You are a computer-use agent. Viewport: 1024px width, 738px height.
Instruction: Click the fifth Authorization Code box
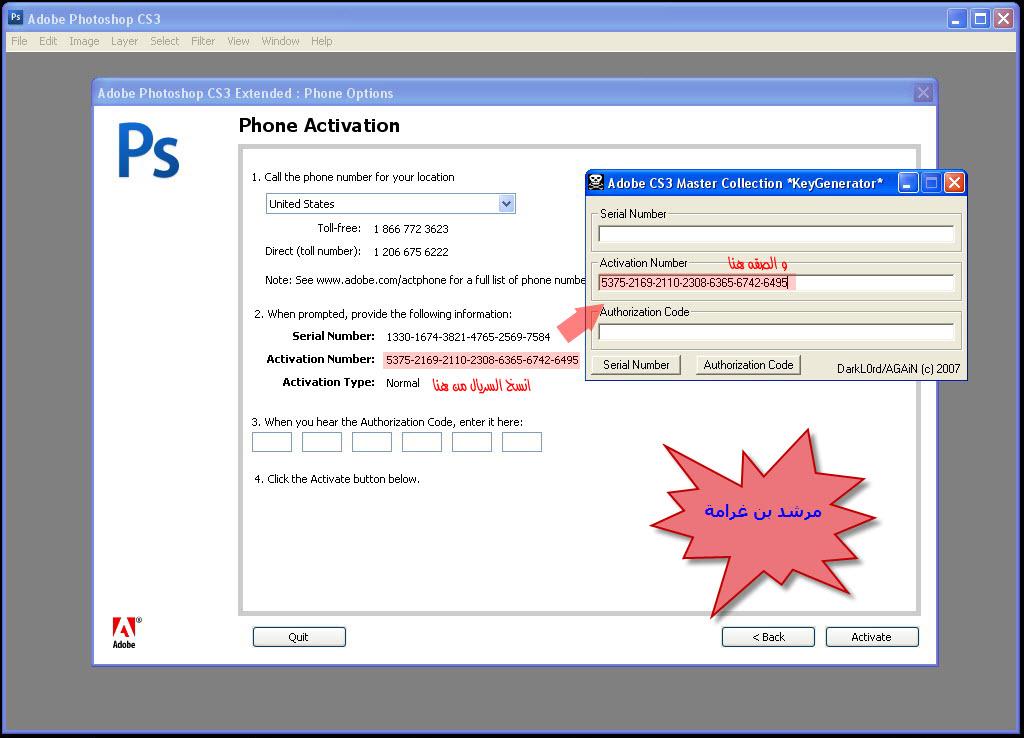pyautogui.click(x=472, y=442)
